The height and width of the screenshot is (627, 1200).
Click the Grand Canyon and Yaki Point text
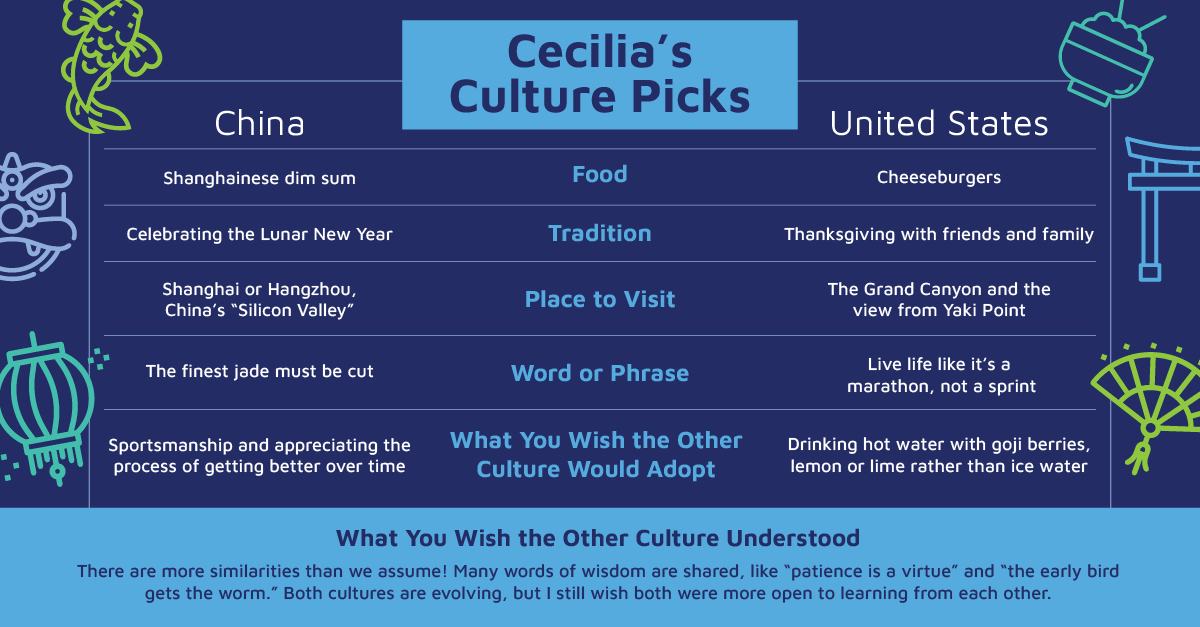pos(939,299)
